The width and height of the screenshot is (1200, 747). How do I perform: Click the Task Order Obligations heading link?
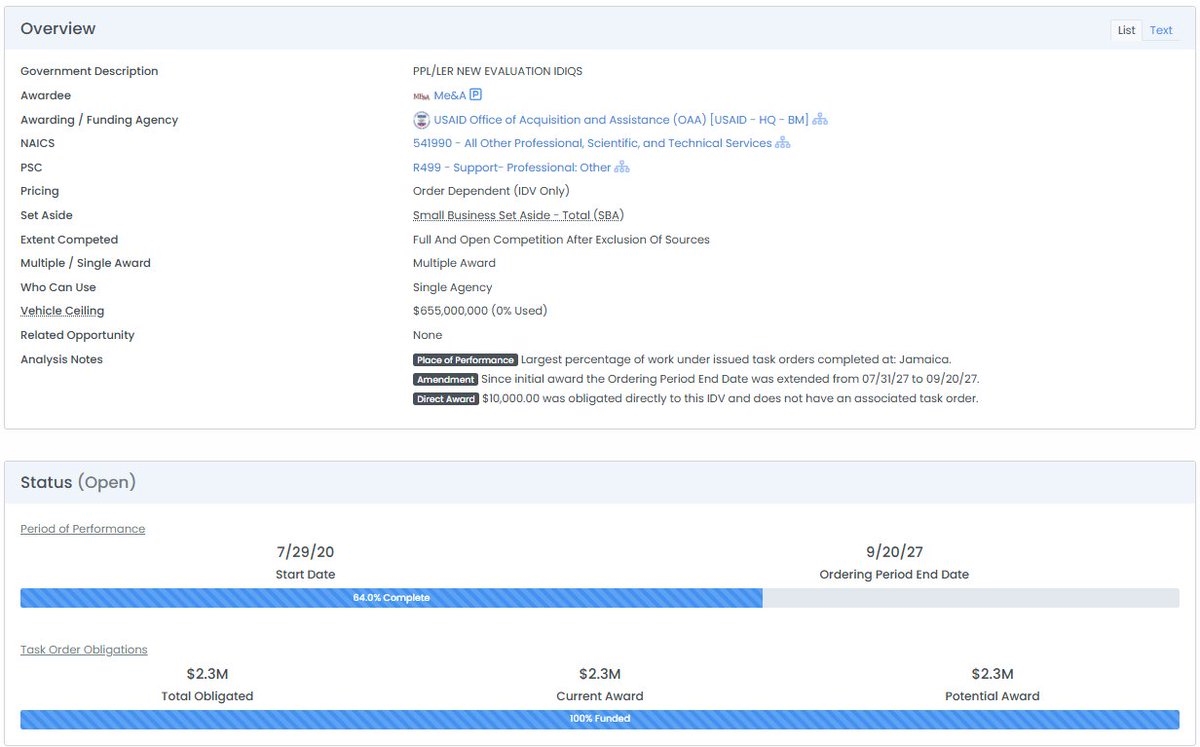coord(84,650)
